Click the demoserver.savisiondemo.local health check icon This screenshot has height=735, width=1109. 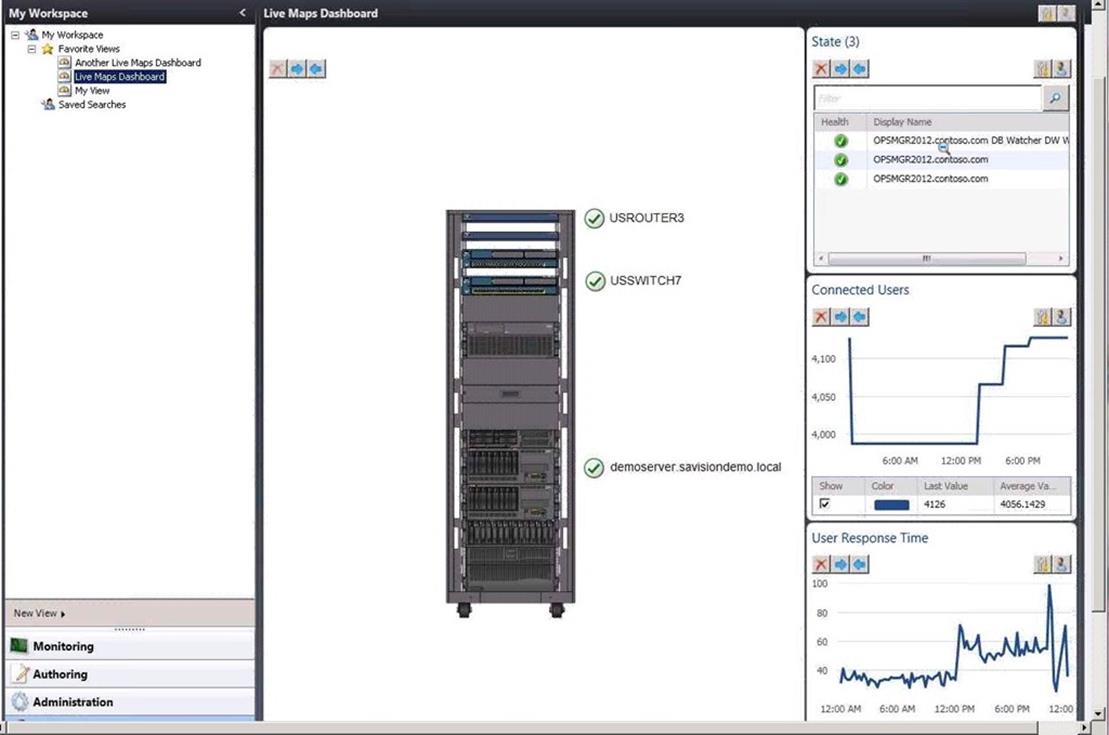point(594,468)
